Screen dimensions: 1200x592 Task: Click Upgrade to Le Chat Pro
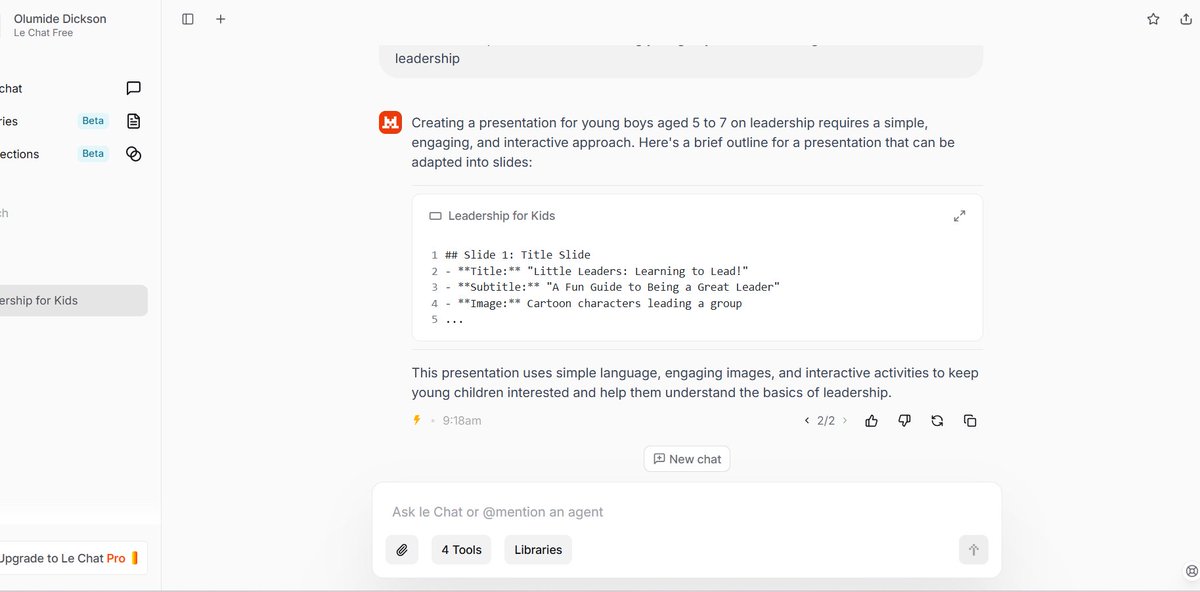pos(70,558)
